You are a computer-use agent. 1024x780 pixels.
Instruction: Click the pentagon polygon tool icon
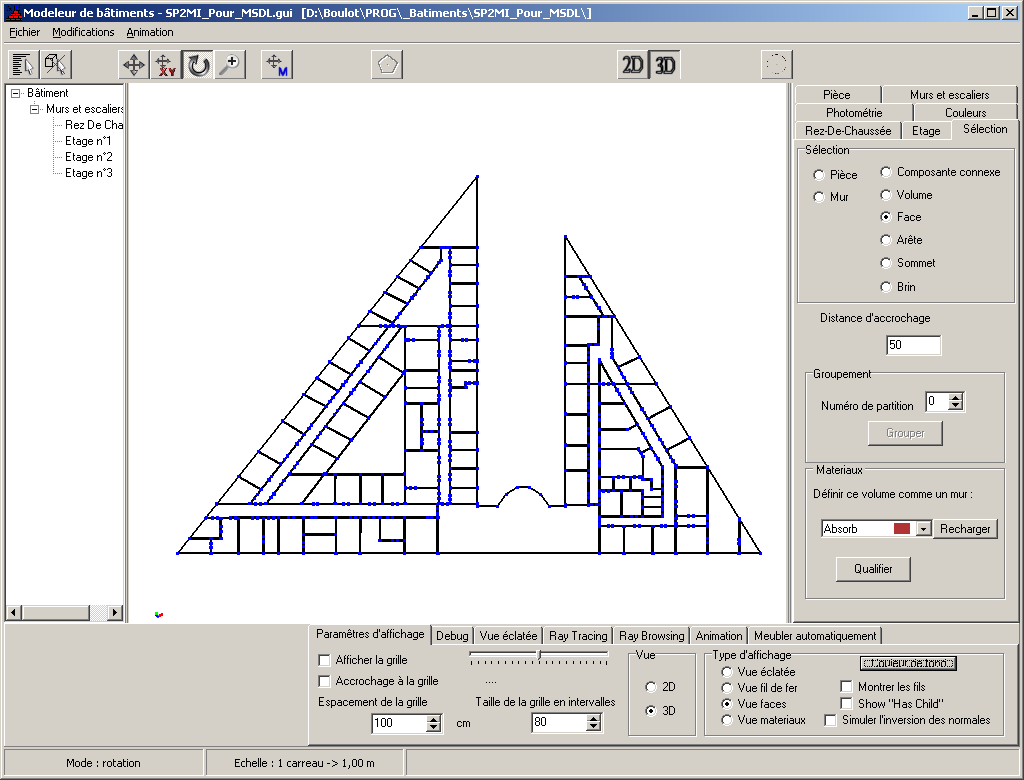(x=387, y=65)
